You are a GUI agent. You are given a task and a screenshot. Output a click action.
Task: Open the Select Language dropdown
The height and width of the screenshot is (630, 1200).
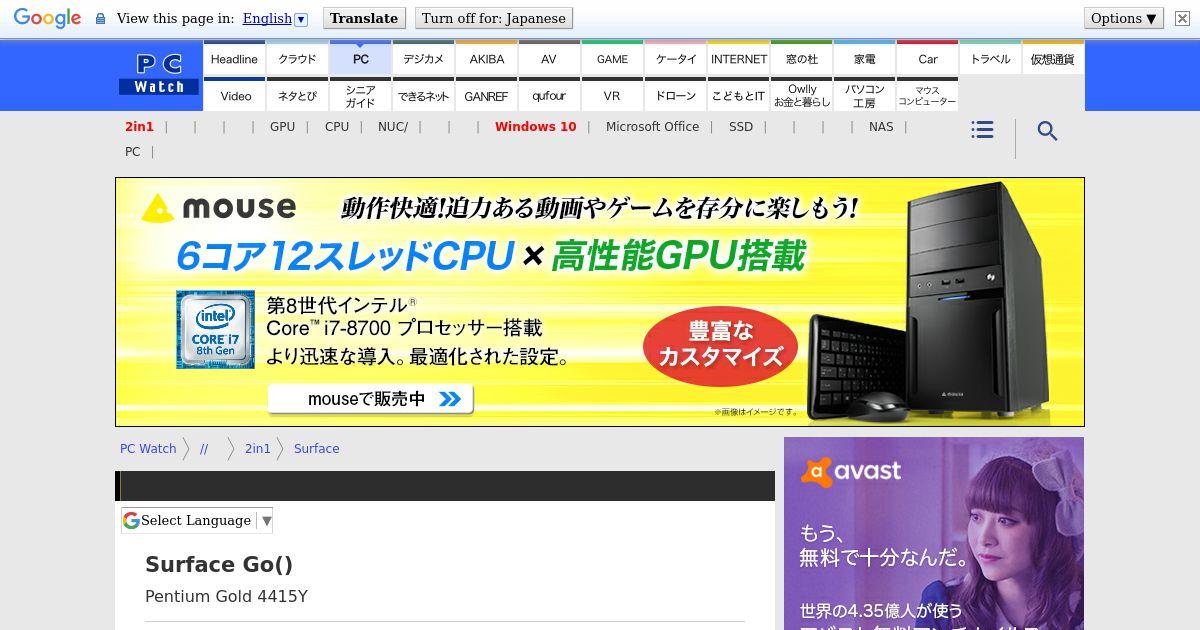pos(197,520)
